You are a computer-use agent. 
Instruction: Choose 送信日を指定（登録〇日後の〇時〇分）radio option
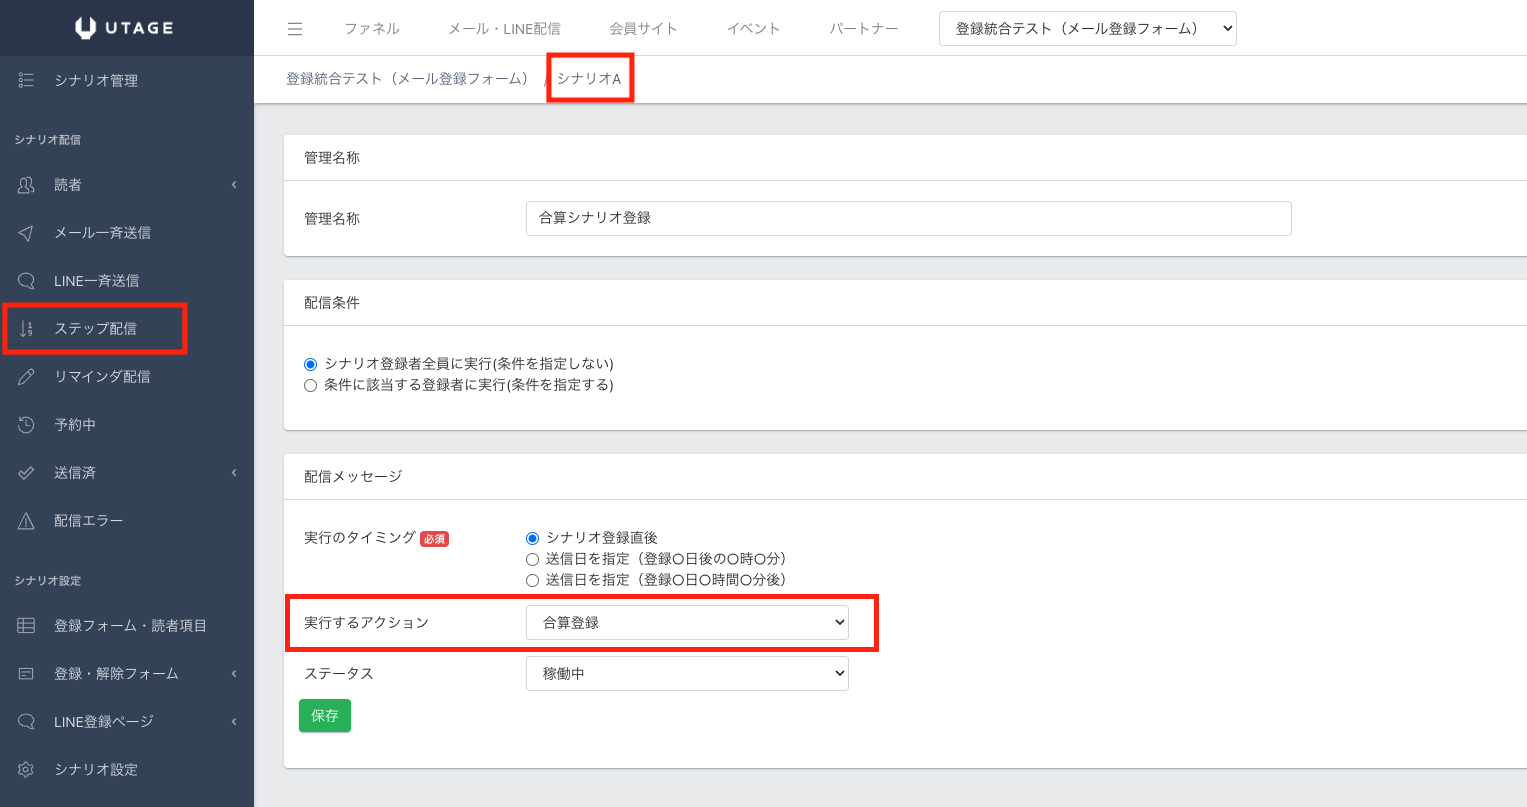tap(532, 559)
